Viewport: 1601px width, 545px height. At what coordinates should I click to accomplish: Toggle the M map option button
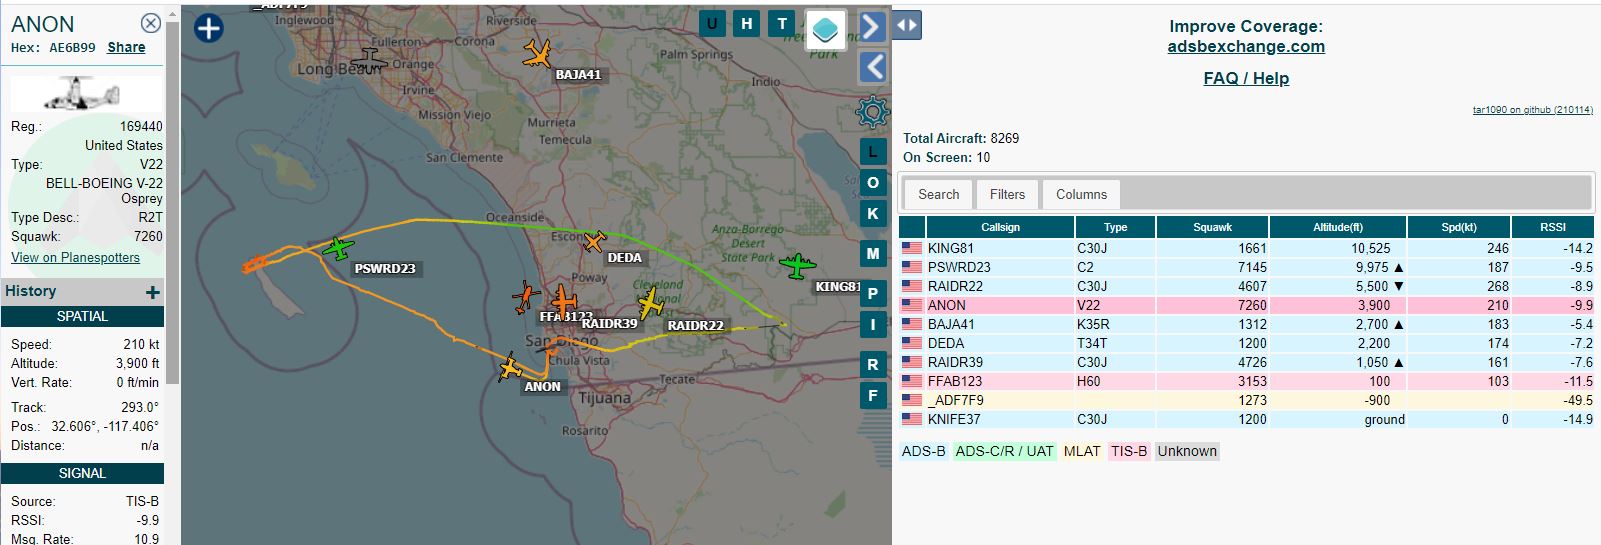pos(873,254)
